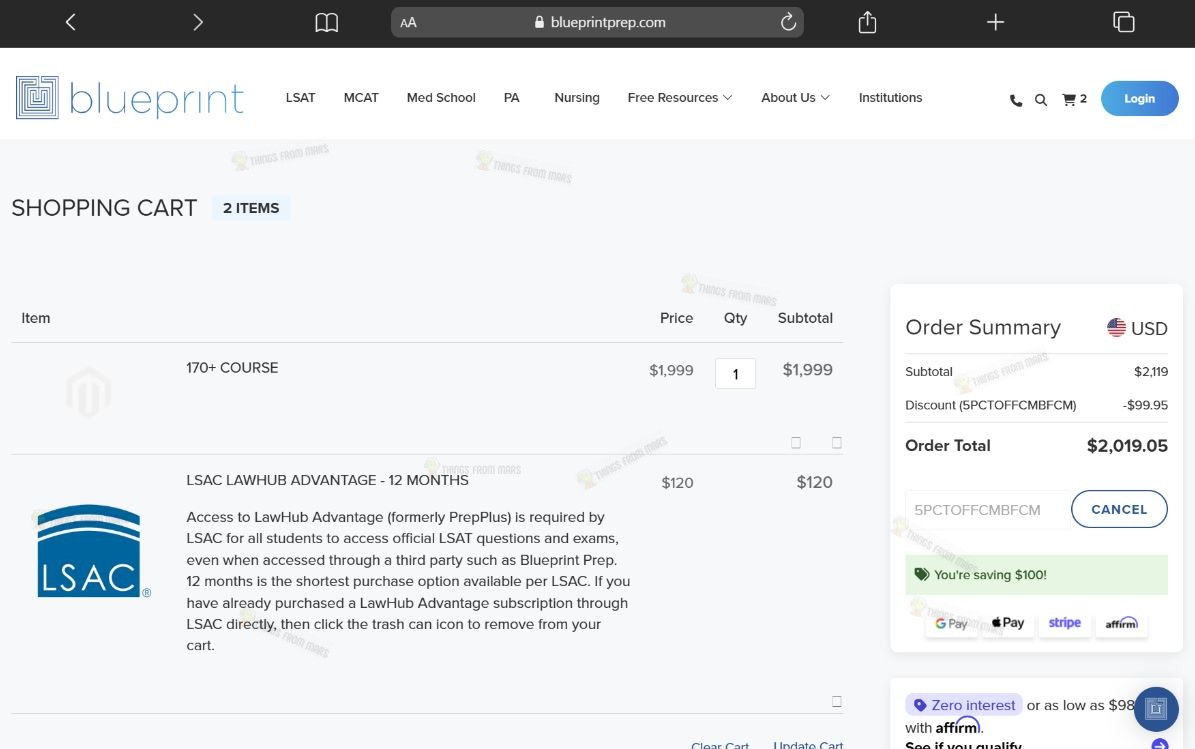Image resolution: width=1195 pixels, height=749 pixels.
Task: Click the summary subtotal $2,119
Action: click(x=1151, y=372)
